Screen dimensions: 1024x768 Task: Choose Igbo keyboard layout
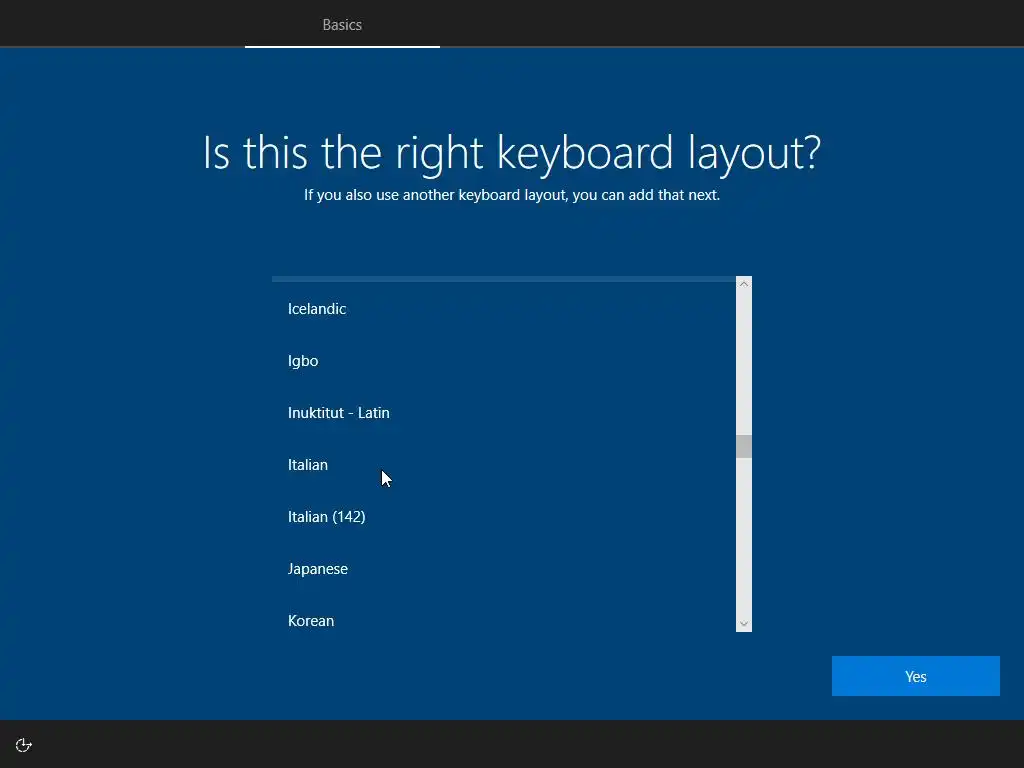tap(504, 360)
